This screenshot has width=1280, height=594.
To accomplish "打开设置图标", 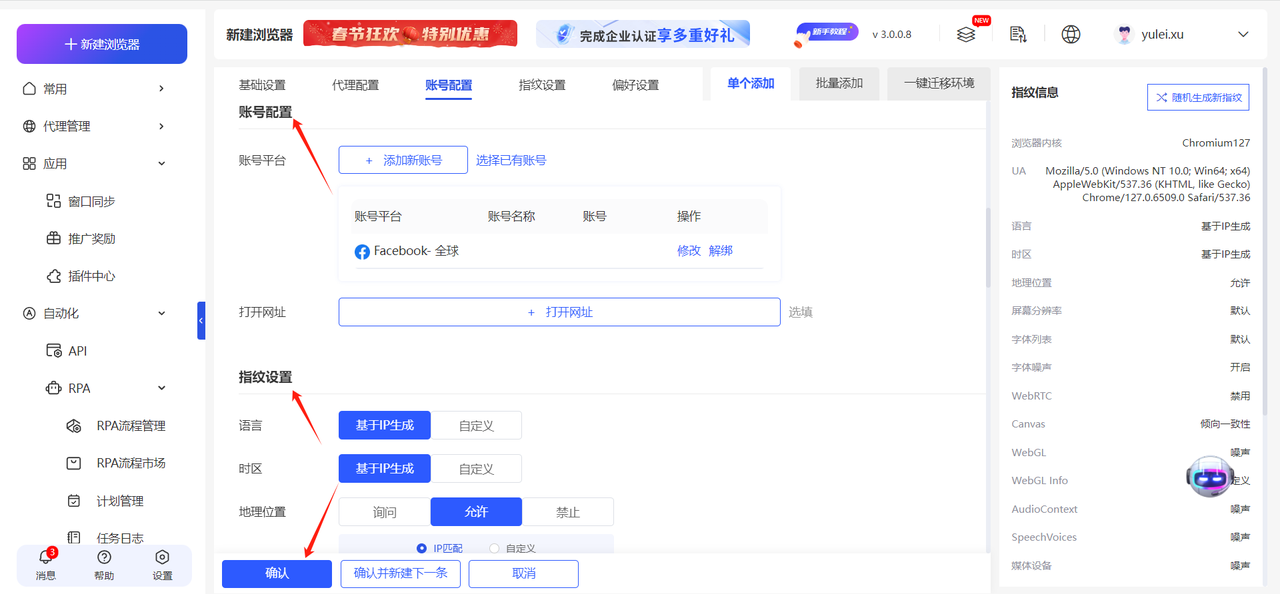I will (162, 565).
